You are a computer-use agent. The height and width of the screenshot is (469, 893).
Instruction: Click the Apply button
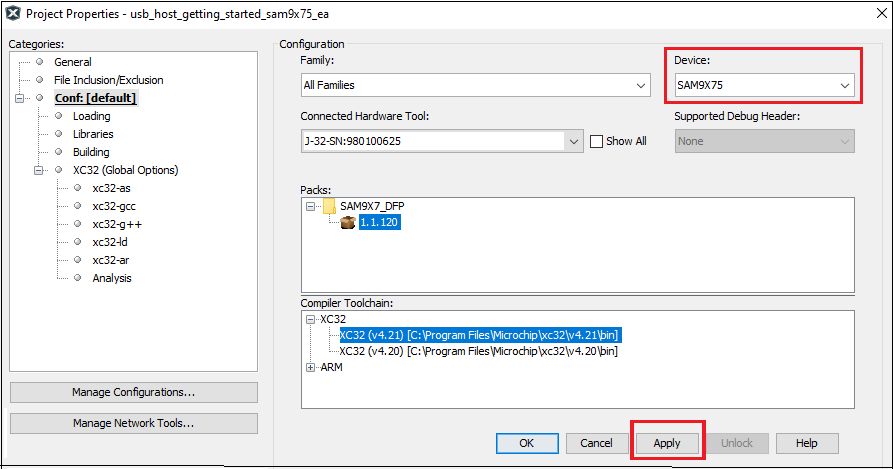667,443
